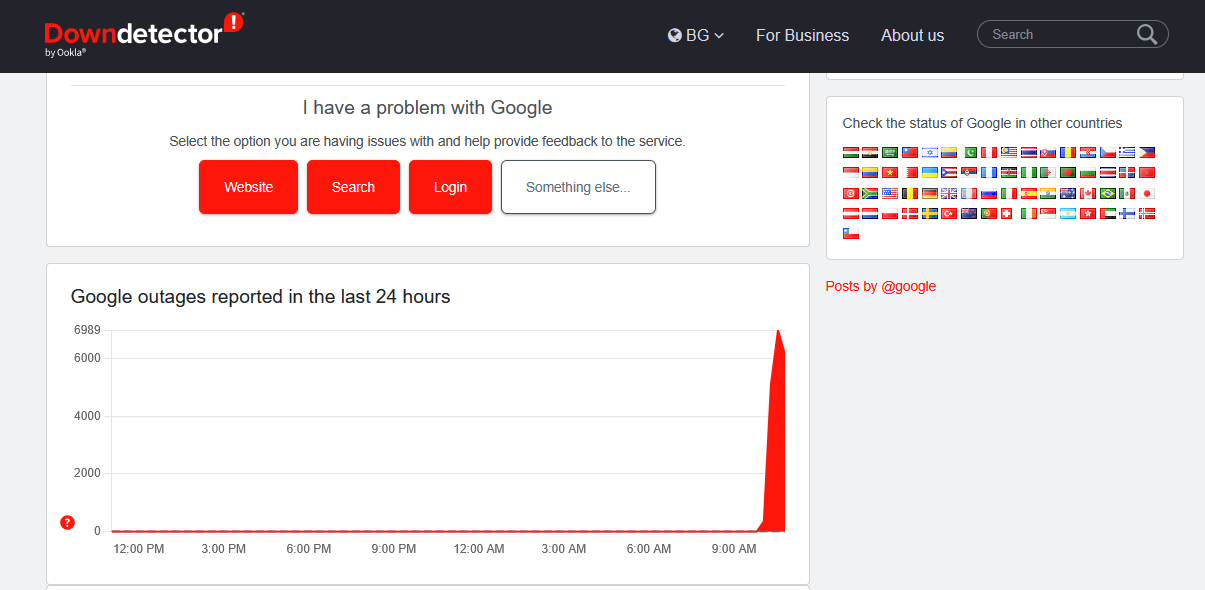The image size is (1205, 590).
Task: Select the United Kingdom flag
Action: [949, 193]
